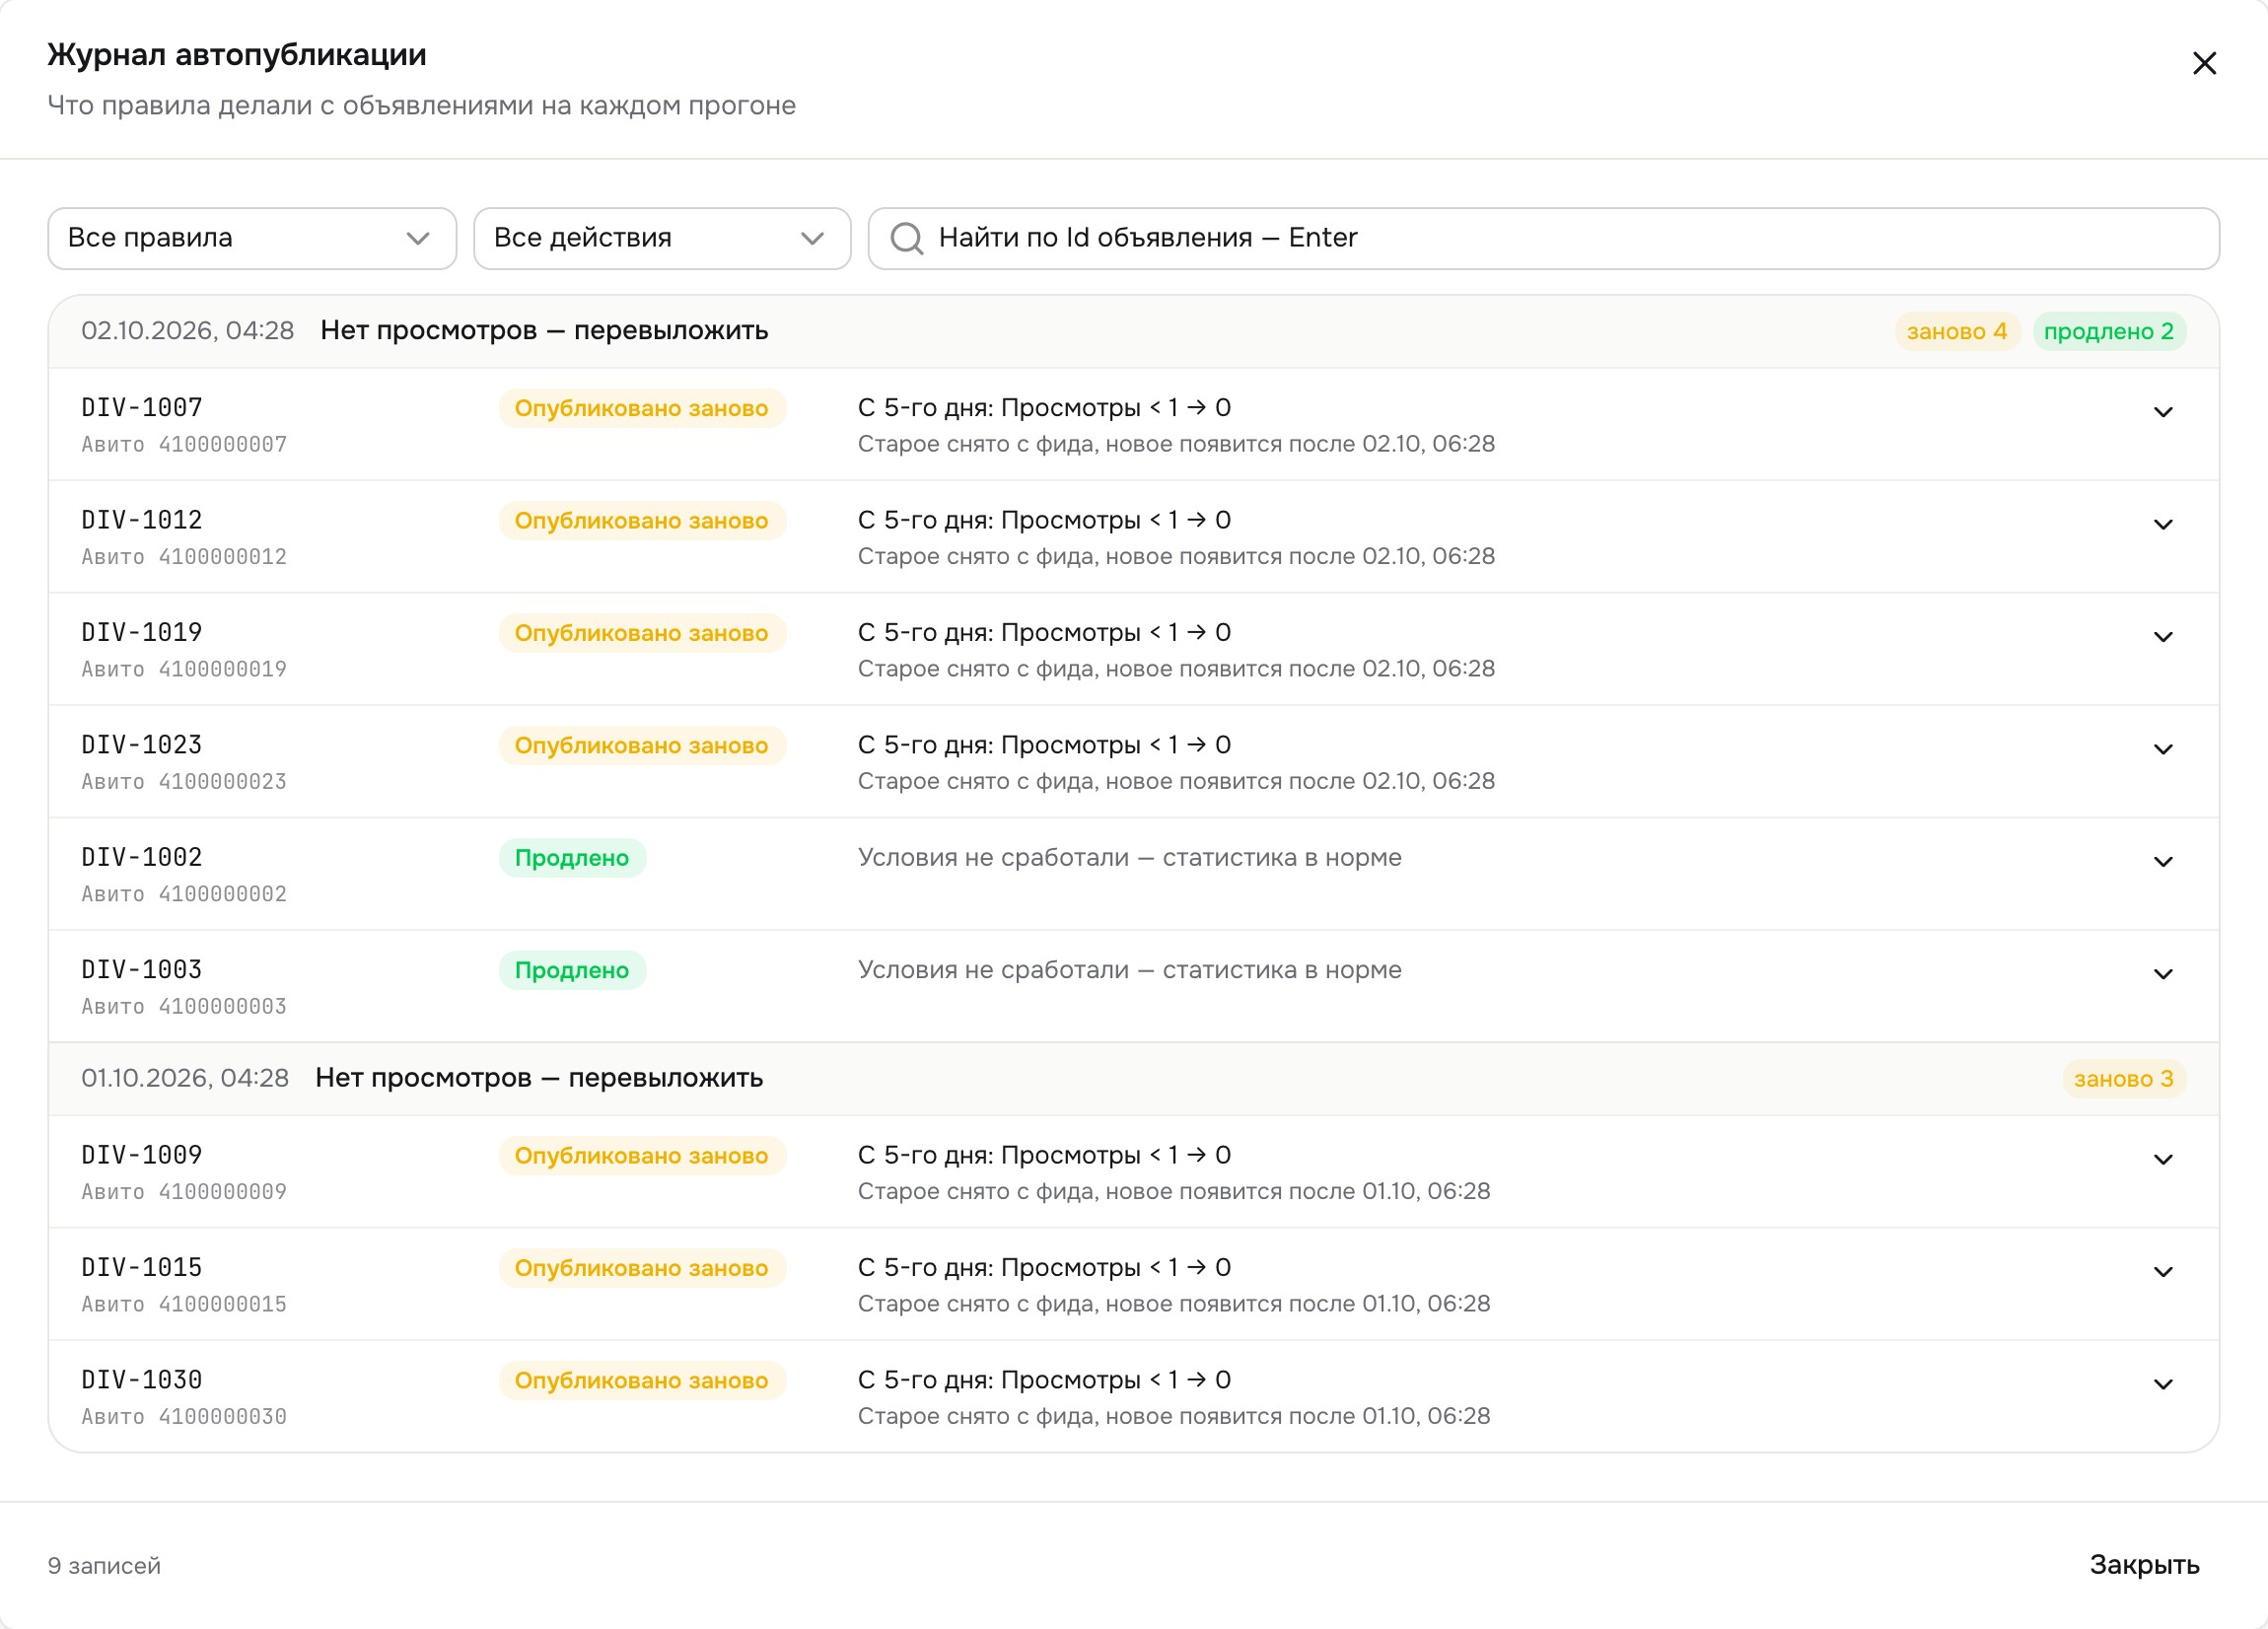Close the journal dialog with the X icon
The height and width of the screenshot is (1629, 2268).
(2204, 63)
